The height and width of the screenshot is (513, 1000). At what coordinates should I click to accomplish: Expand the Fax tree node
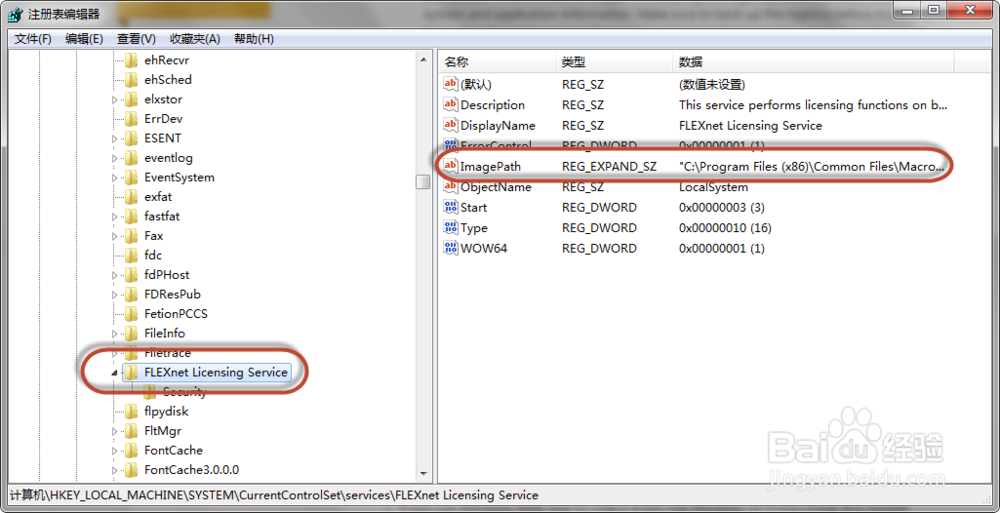pos(115,235)
